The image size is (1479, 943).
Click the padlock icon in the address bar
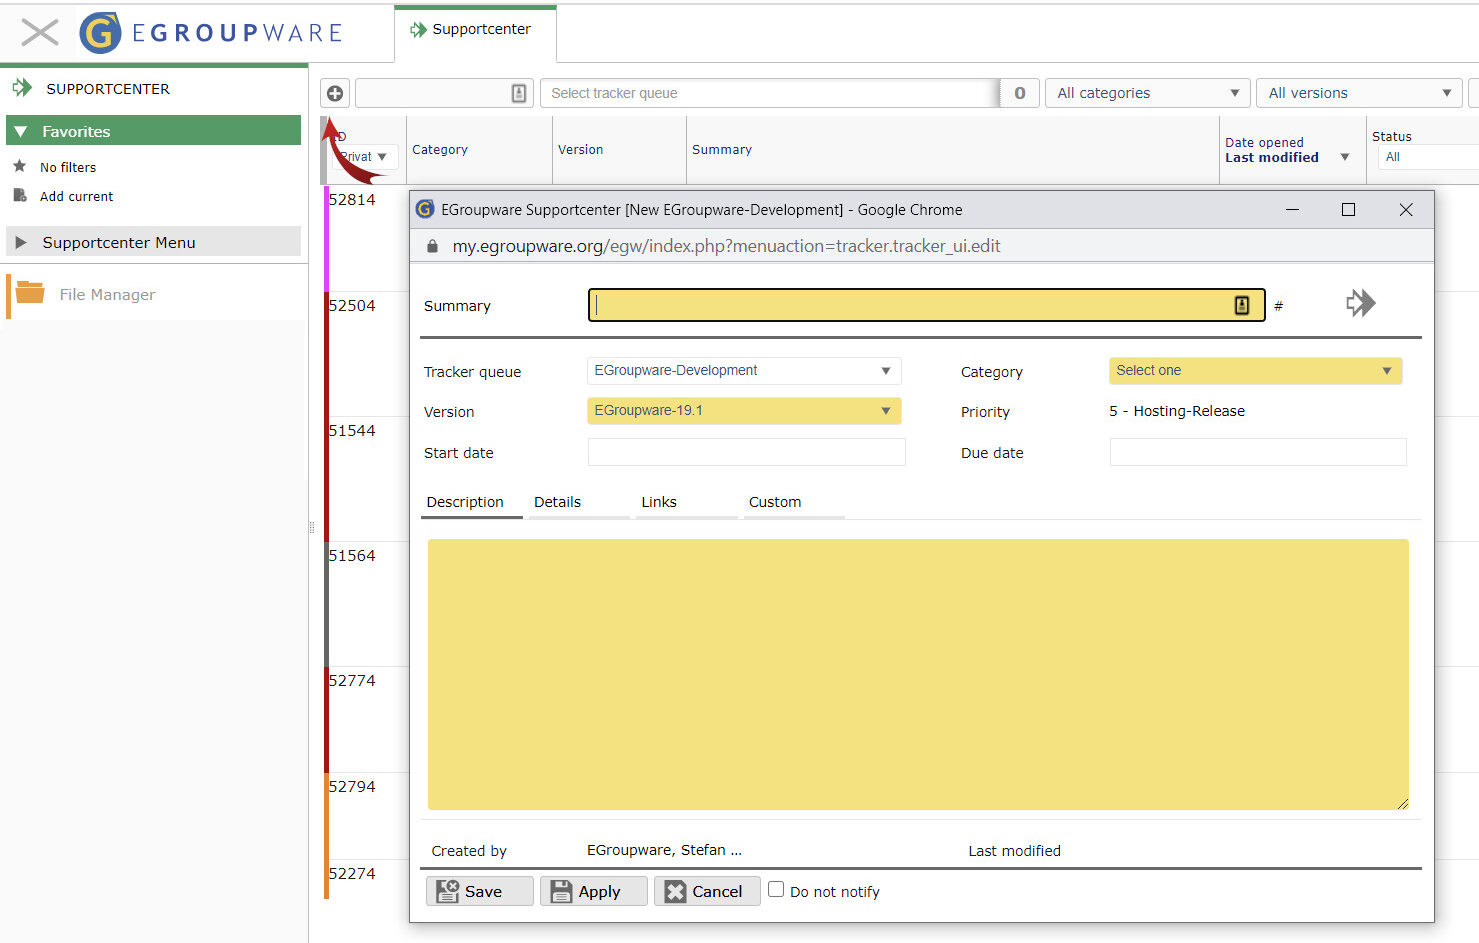coord(432,245)
